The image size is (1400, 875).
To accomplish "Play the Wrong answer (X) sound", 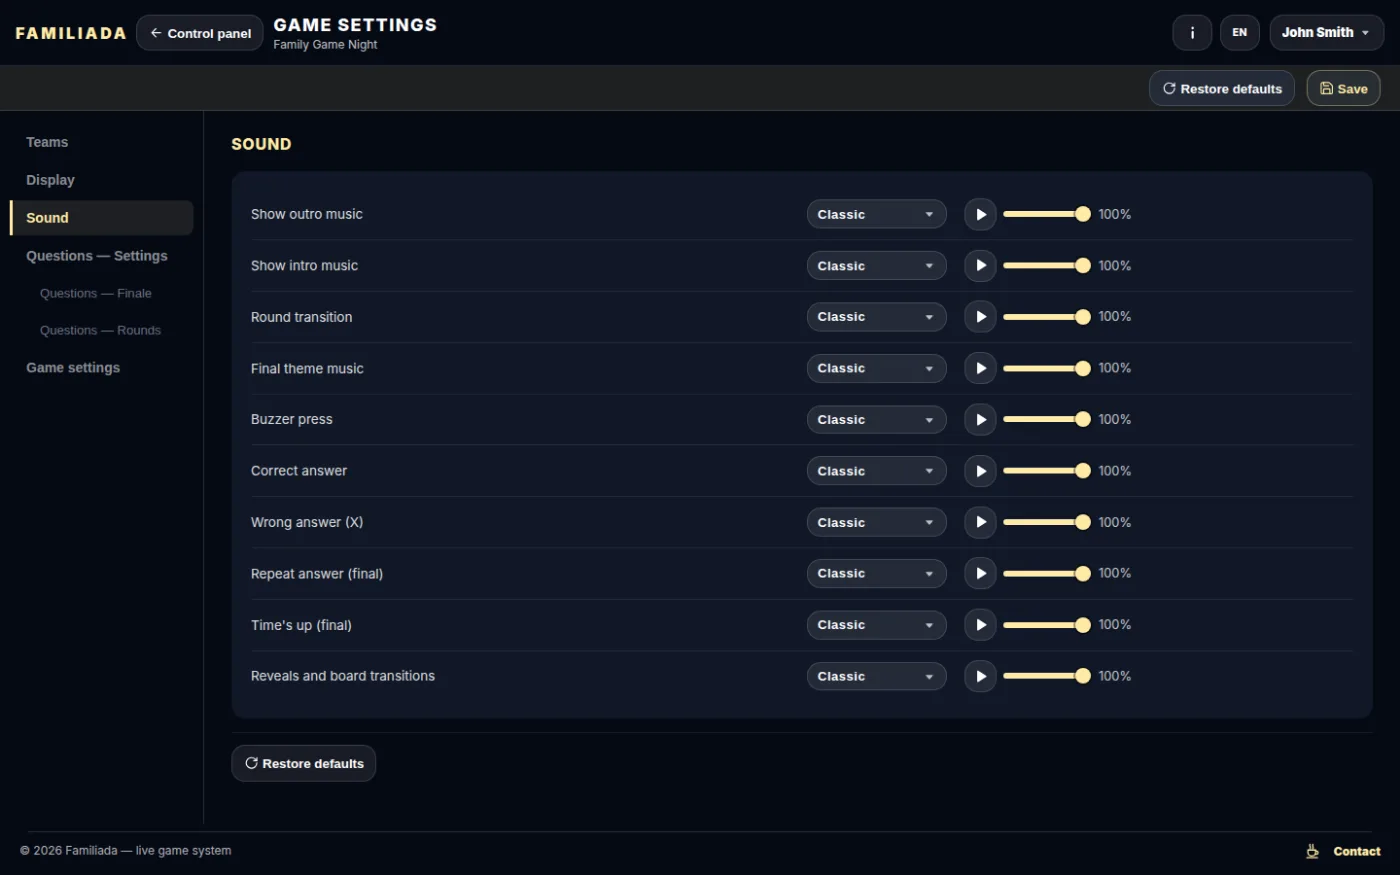I will (x=980, y=522).
